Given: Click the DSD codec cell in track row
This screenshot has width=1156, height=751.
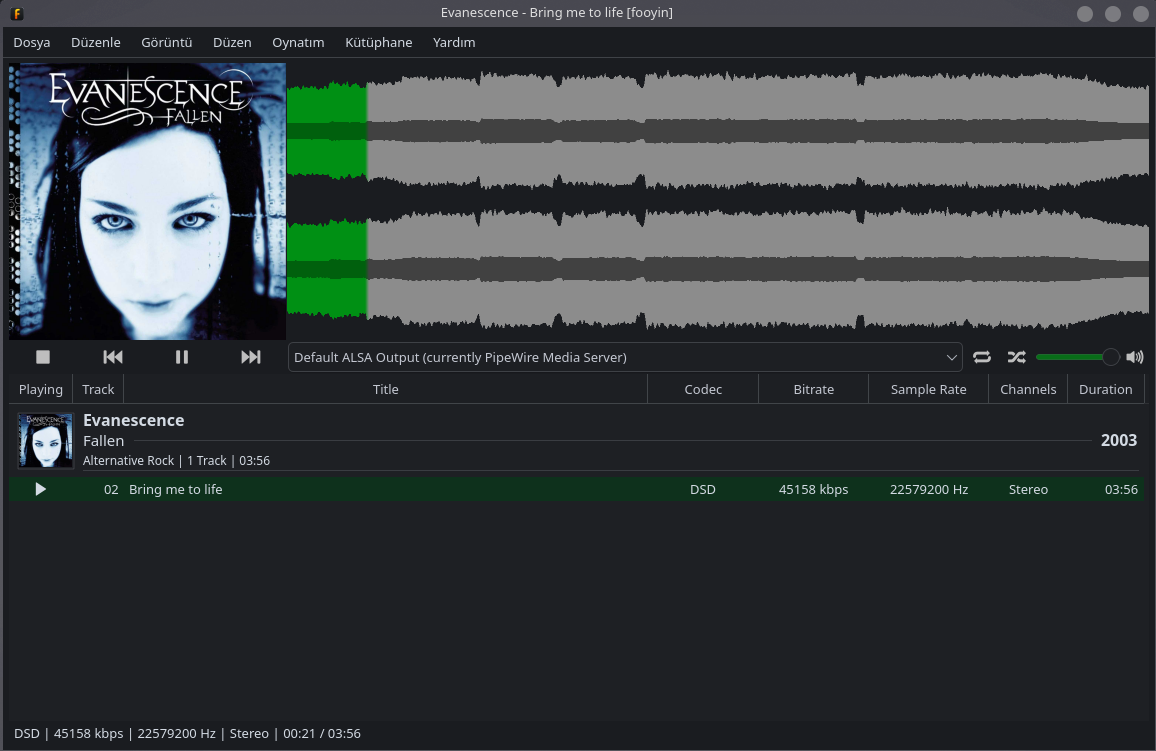Looking at the screenshot, I should point(703,489).
